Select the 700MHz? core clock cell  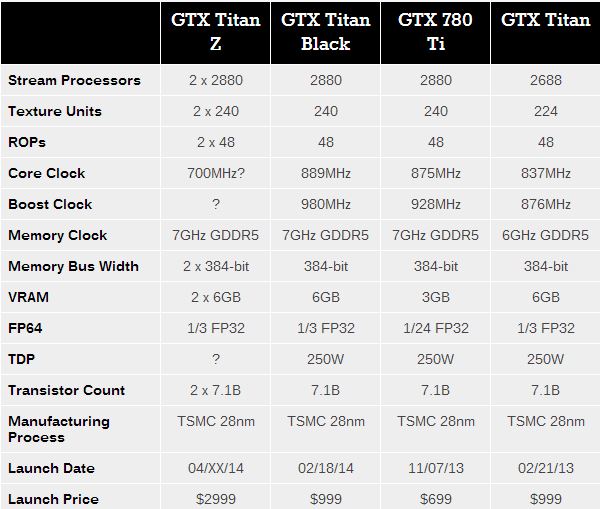tap(216, 173)
